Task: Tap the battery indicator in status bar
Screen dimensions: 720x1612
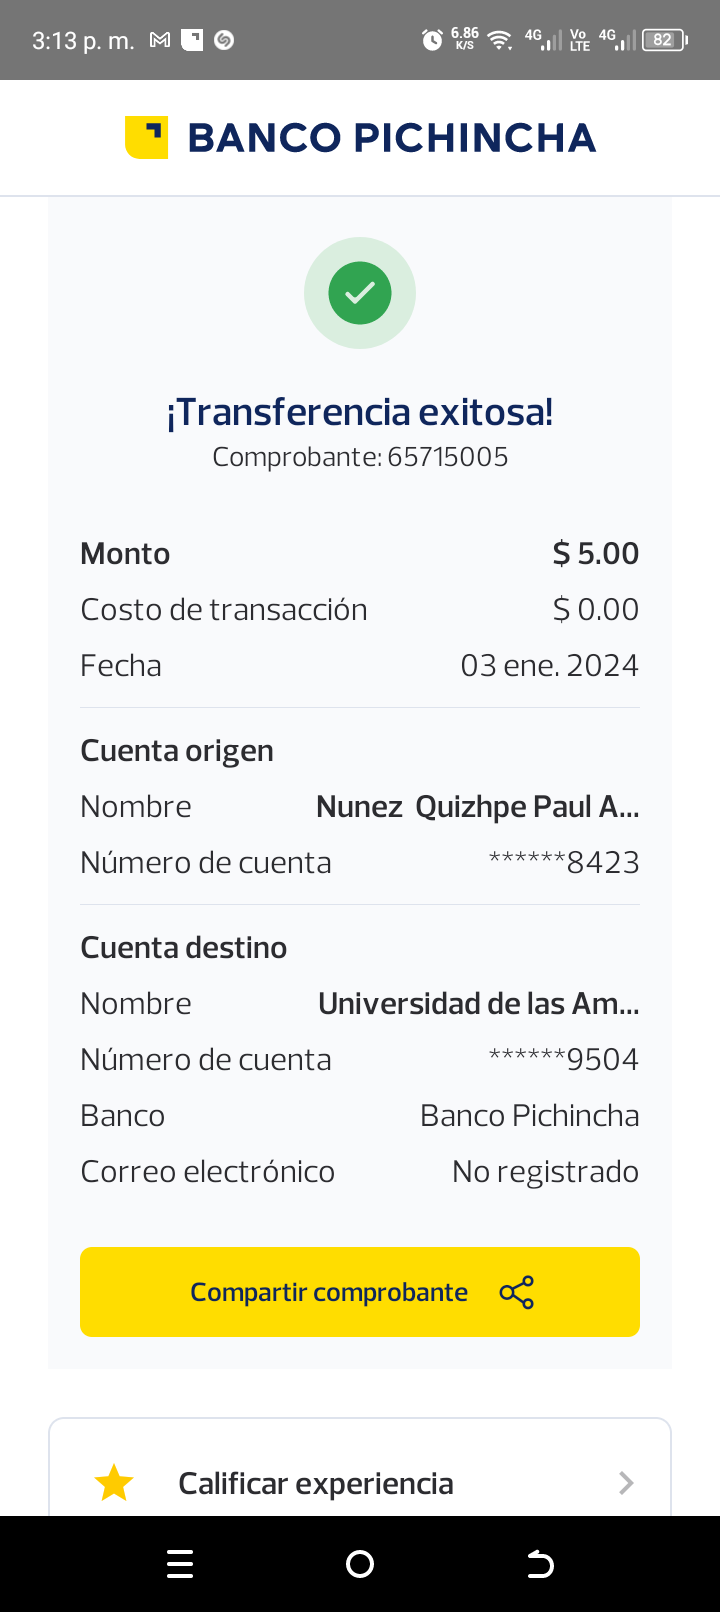Action: 664,40
